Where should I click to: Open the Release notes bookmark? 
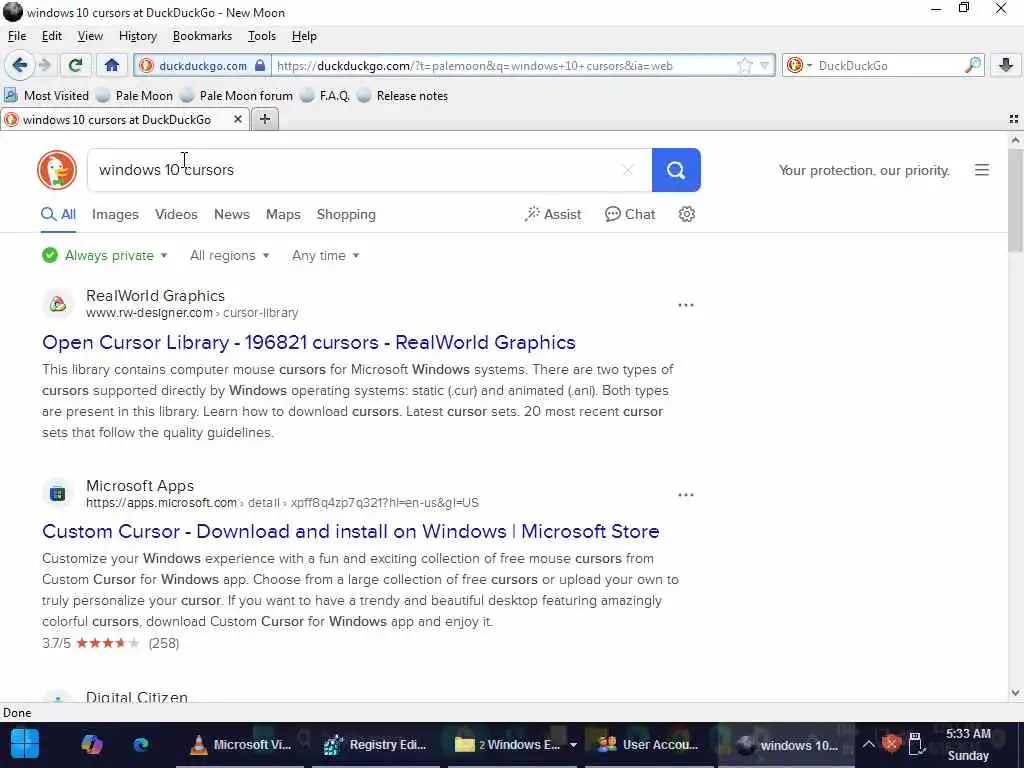point(403,95)
